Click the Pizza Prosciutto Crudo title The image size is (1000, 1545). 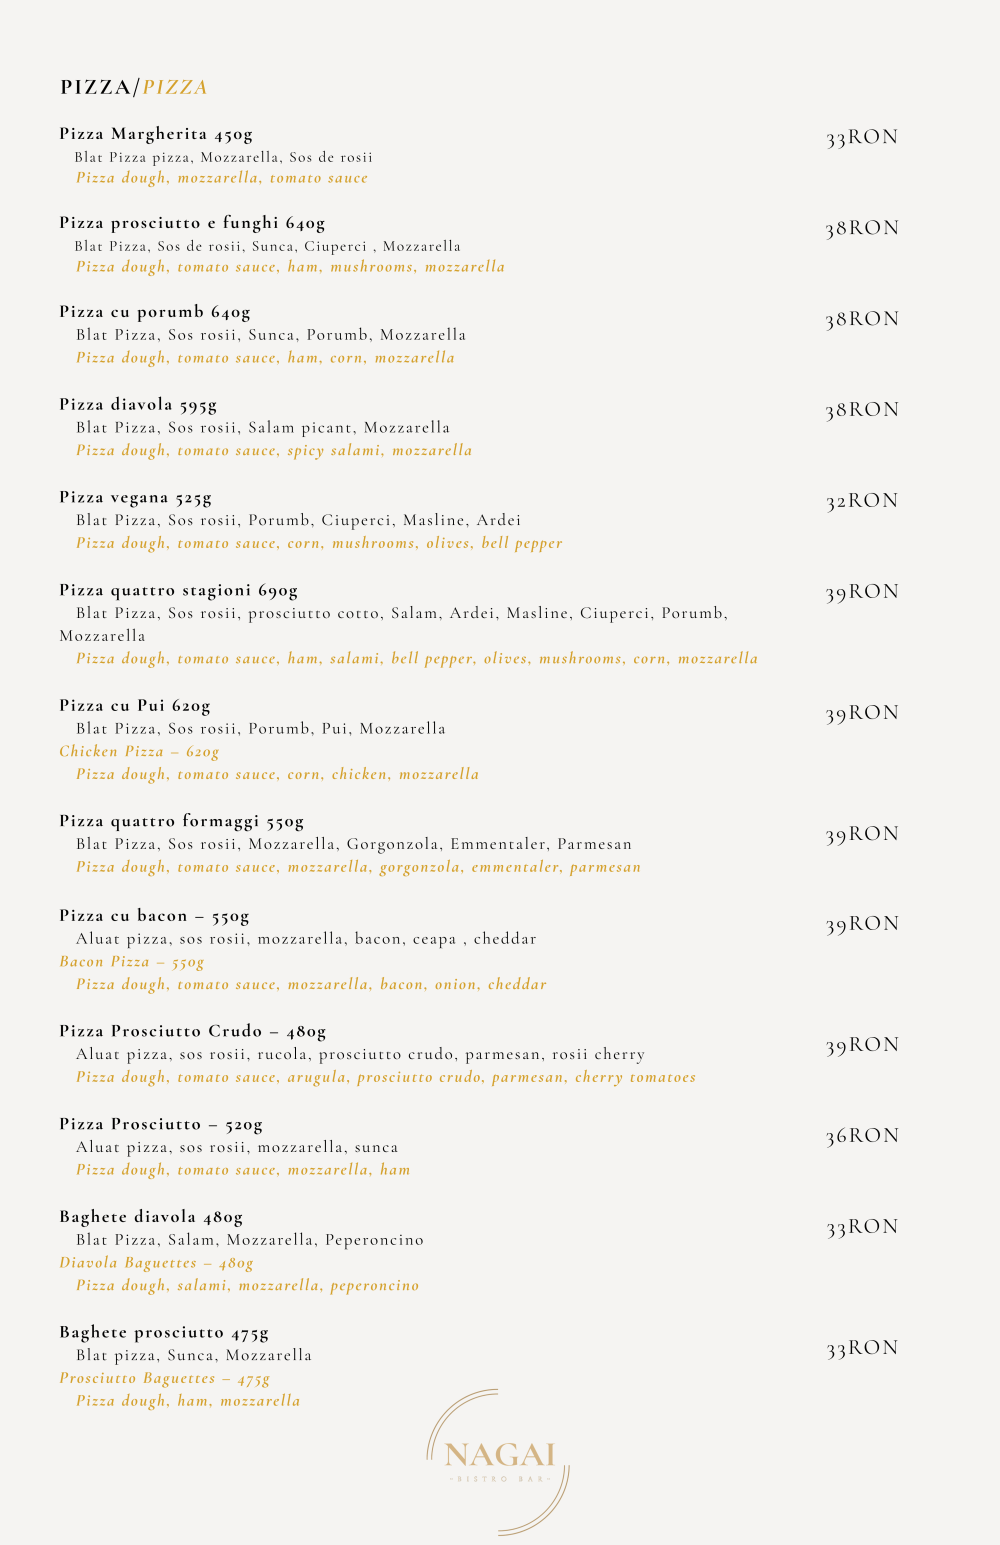[193, 1031]
